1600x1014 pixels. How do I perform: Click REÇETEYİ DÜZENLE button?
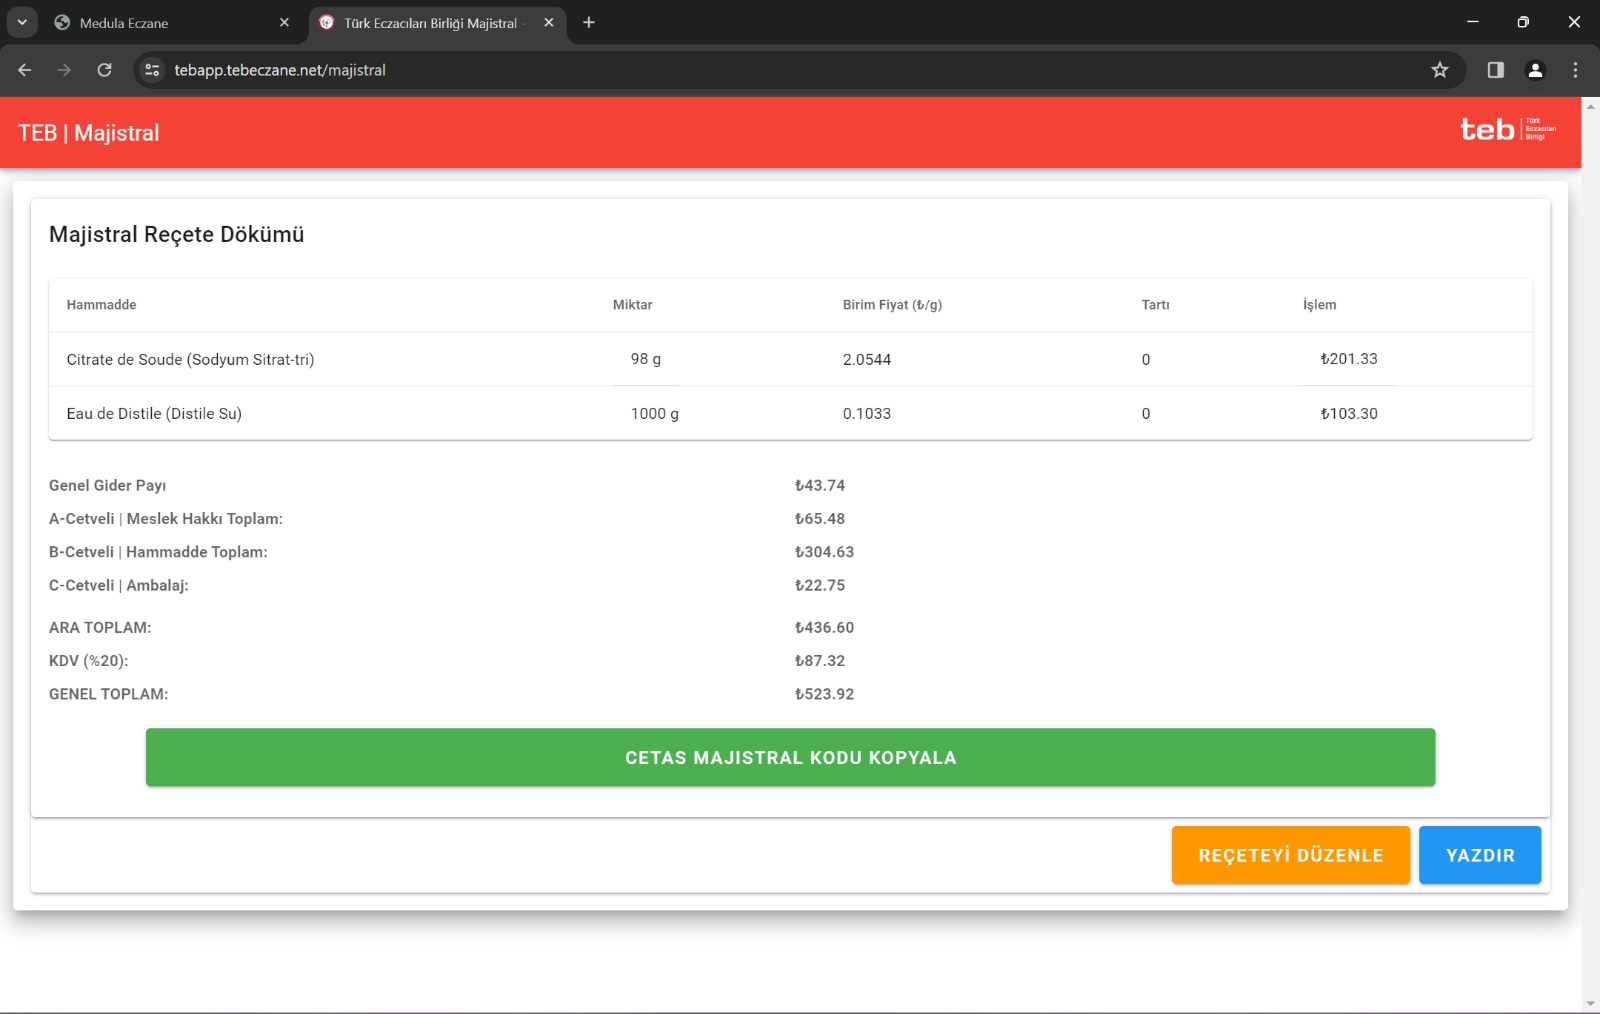[x=1290, y=855]
